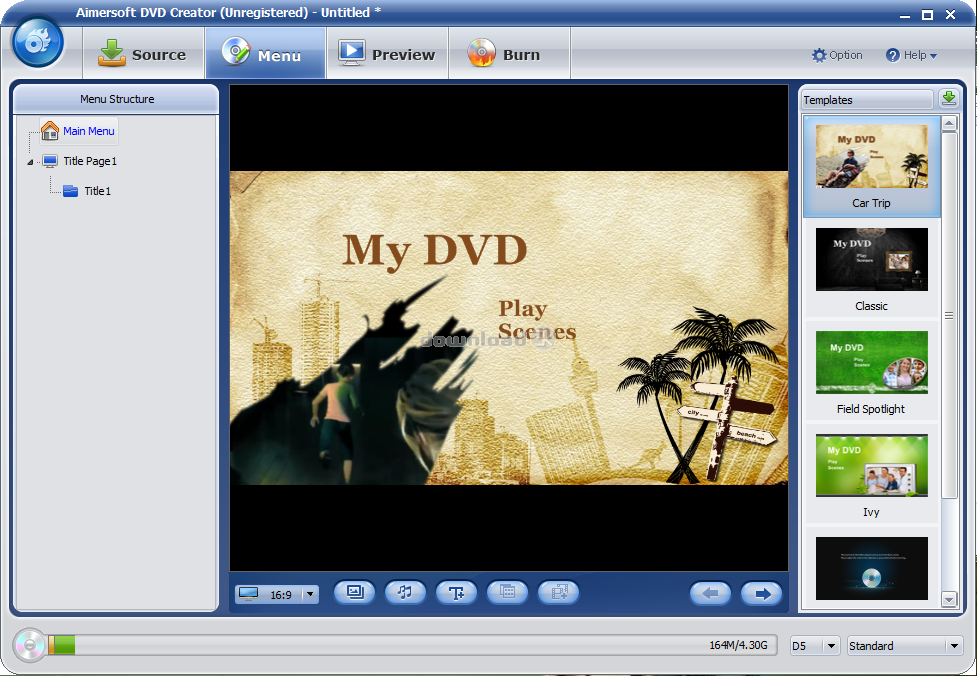Add text using the T+ icon
This screenshot has height=676, width=977.
pos(456,592)
